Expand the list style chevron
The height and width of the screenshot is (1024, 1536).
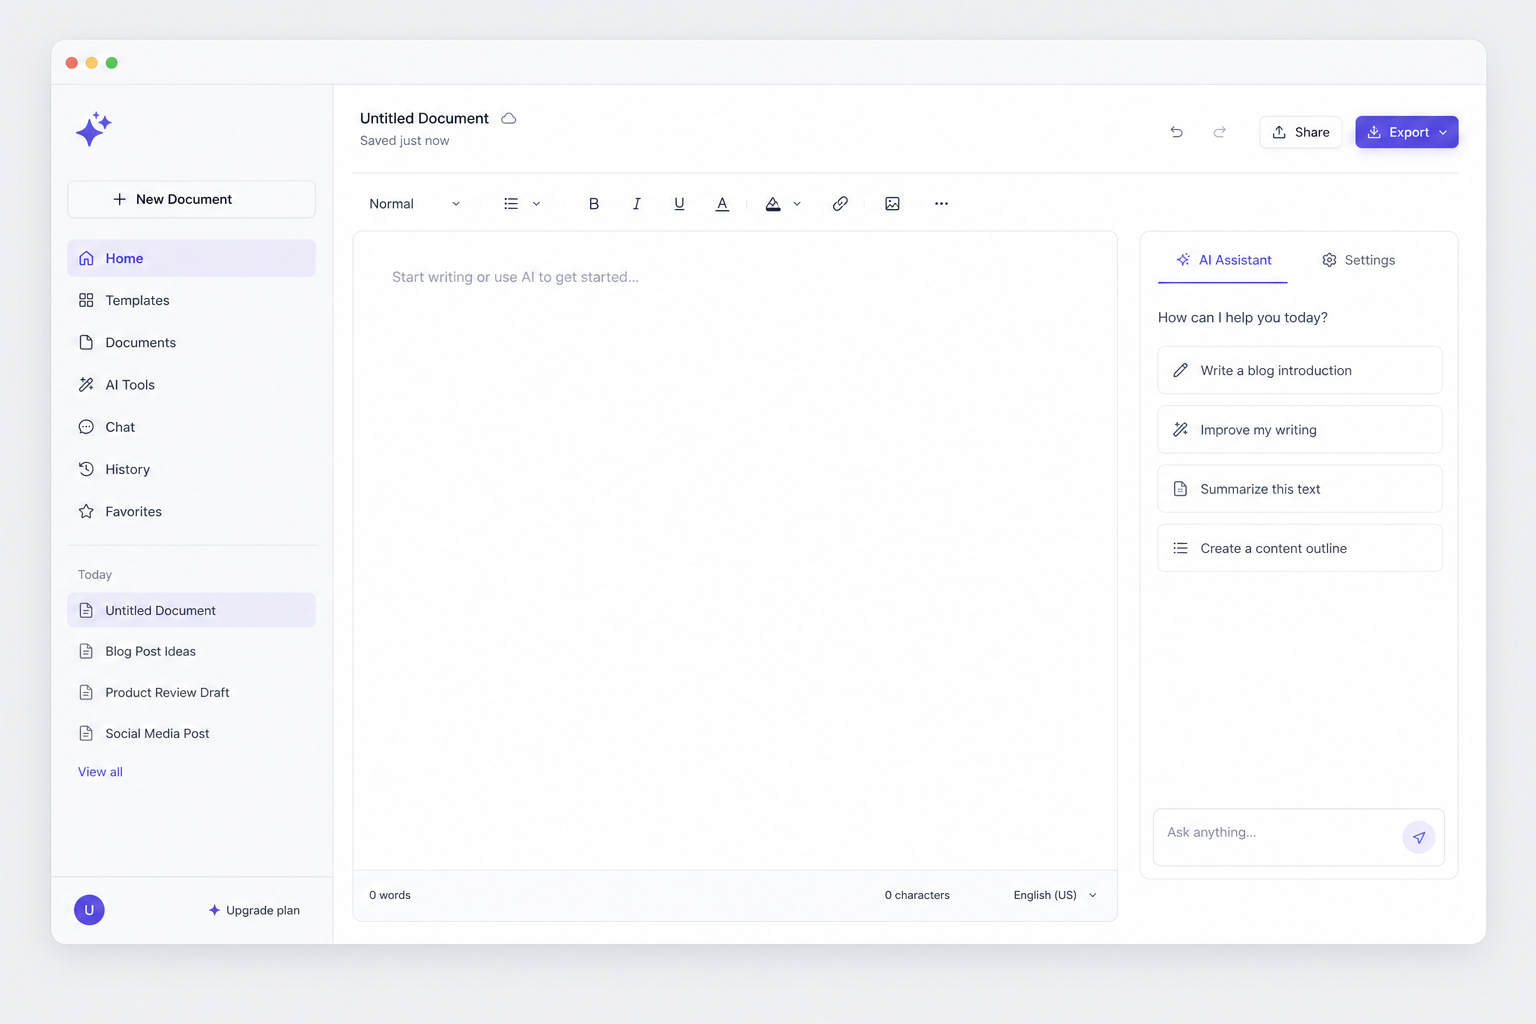[x=536, y=204]
